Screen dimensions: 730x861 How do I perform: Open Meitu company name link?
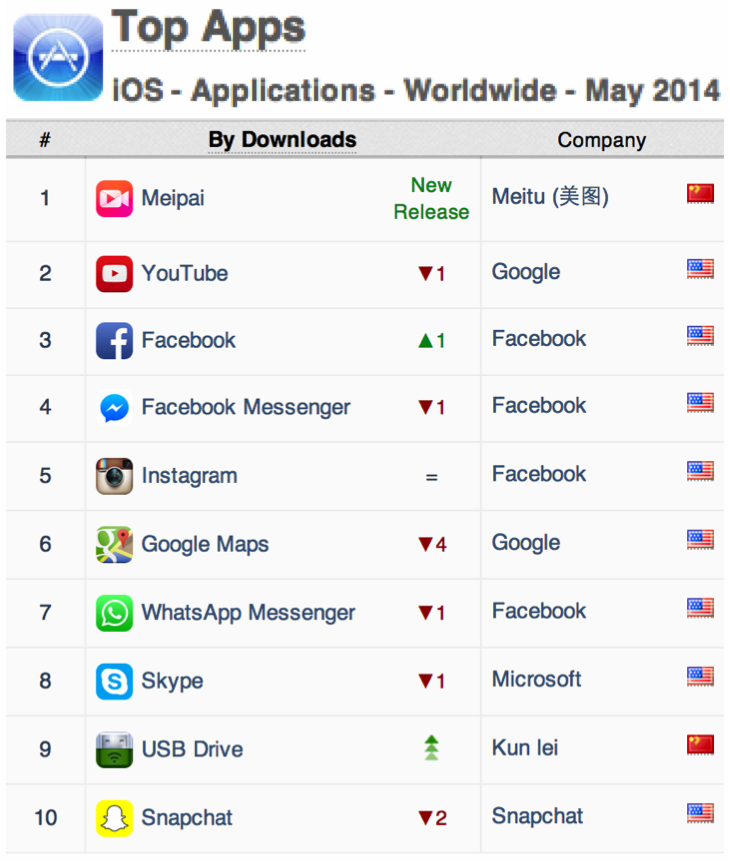(549, 197)
